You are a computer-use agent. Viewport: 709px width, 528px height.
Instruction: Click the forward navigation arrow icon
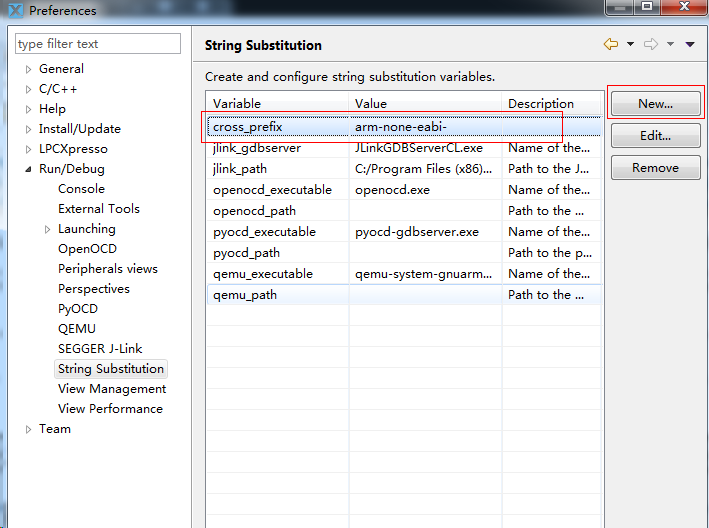[x=651, y=44]
